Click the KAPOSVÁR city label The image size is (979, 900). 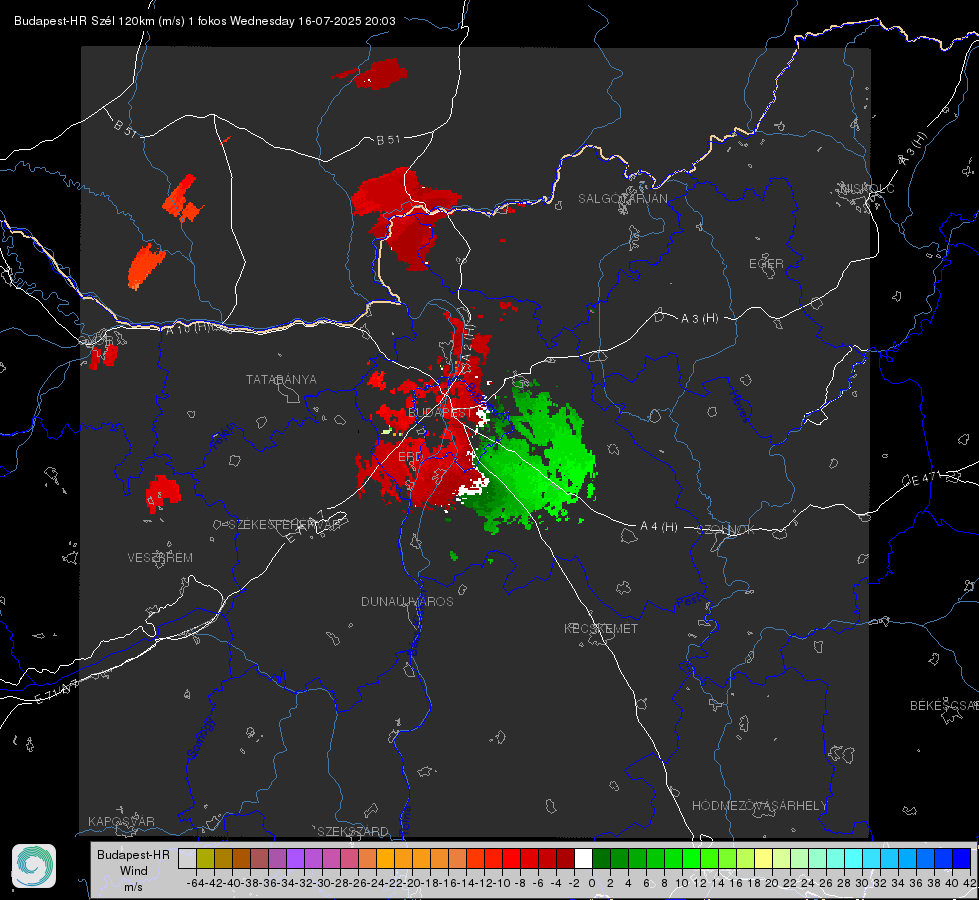121,821
